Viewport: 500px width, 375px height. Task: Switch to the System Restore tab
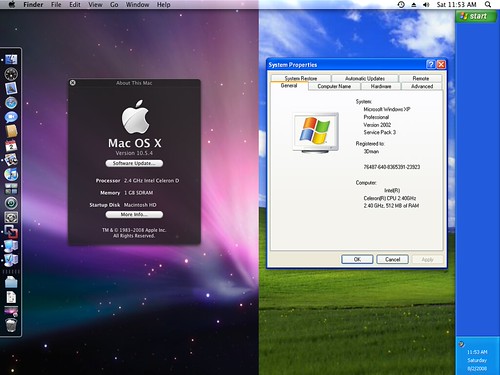(301, 78)
